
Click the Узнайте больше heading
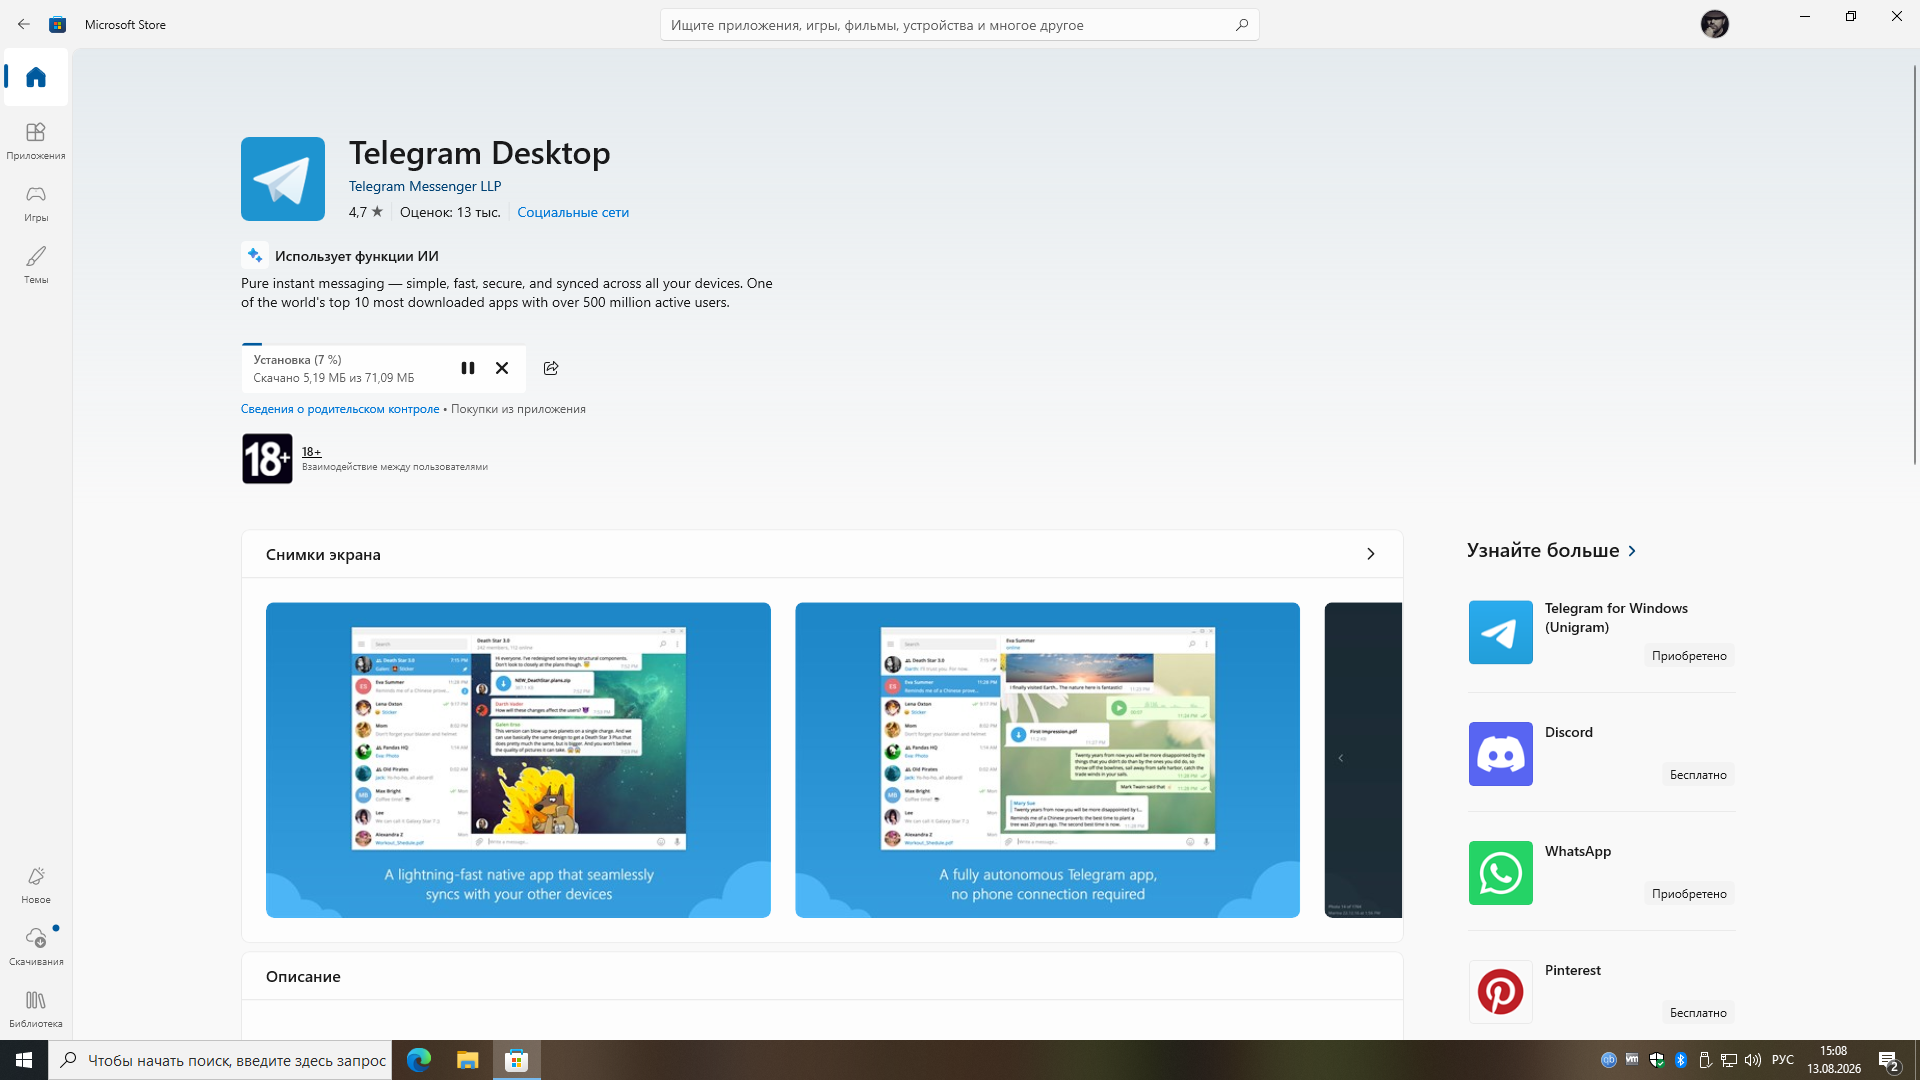point(1543,551)
